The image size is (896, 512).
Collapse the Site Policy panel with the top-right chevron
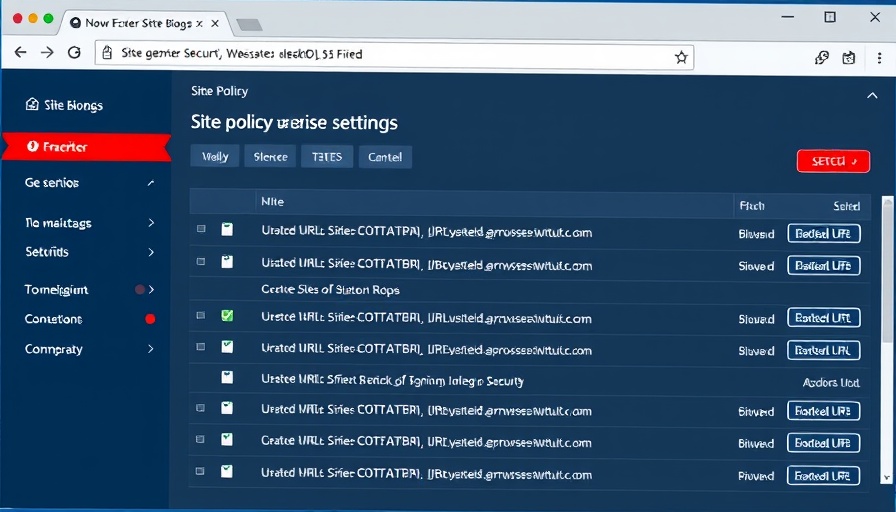(870, 96)
